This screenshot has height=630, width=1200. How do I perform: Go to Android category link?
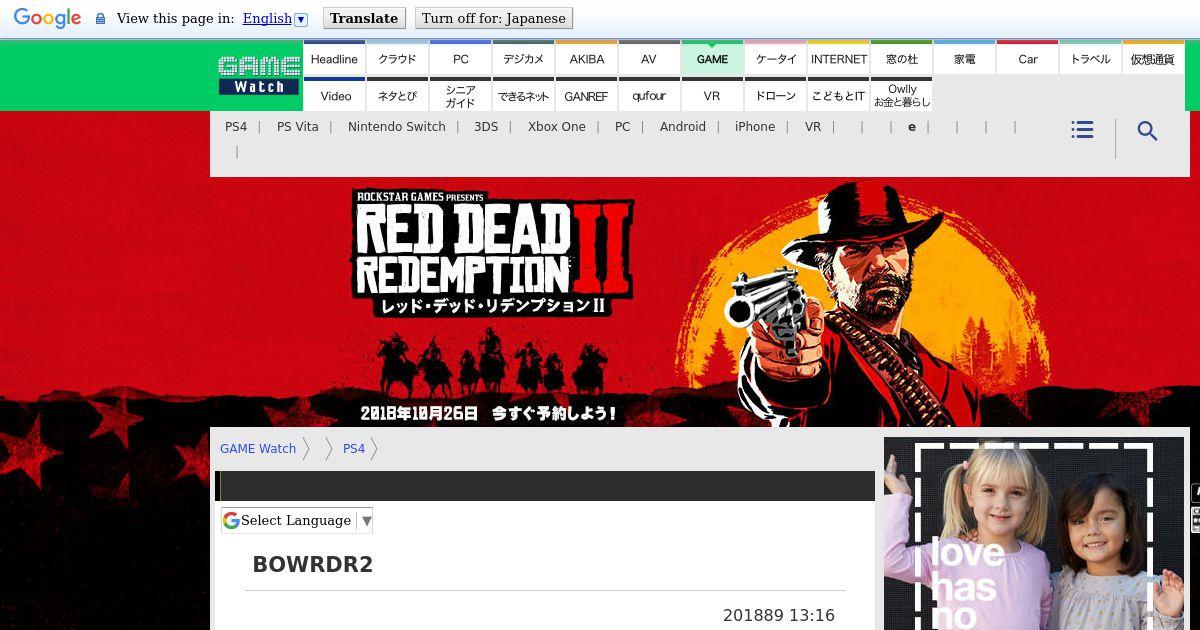tap(683, 127)
